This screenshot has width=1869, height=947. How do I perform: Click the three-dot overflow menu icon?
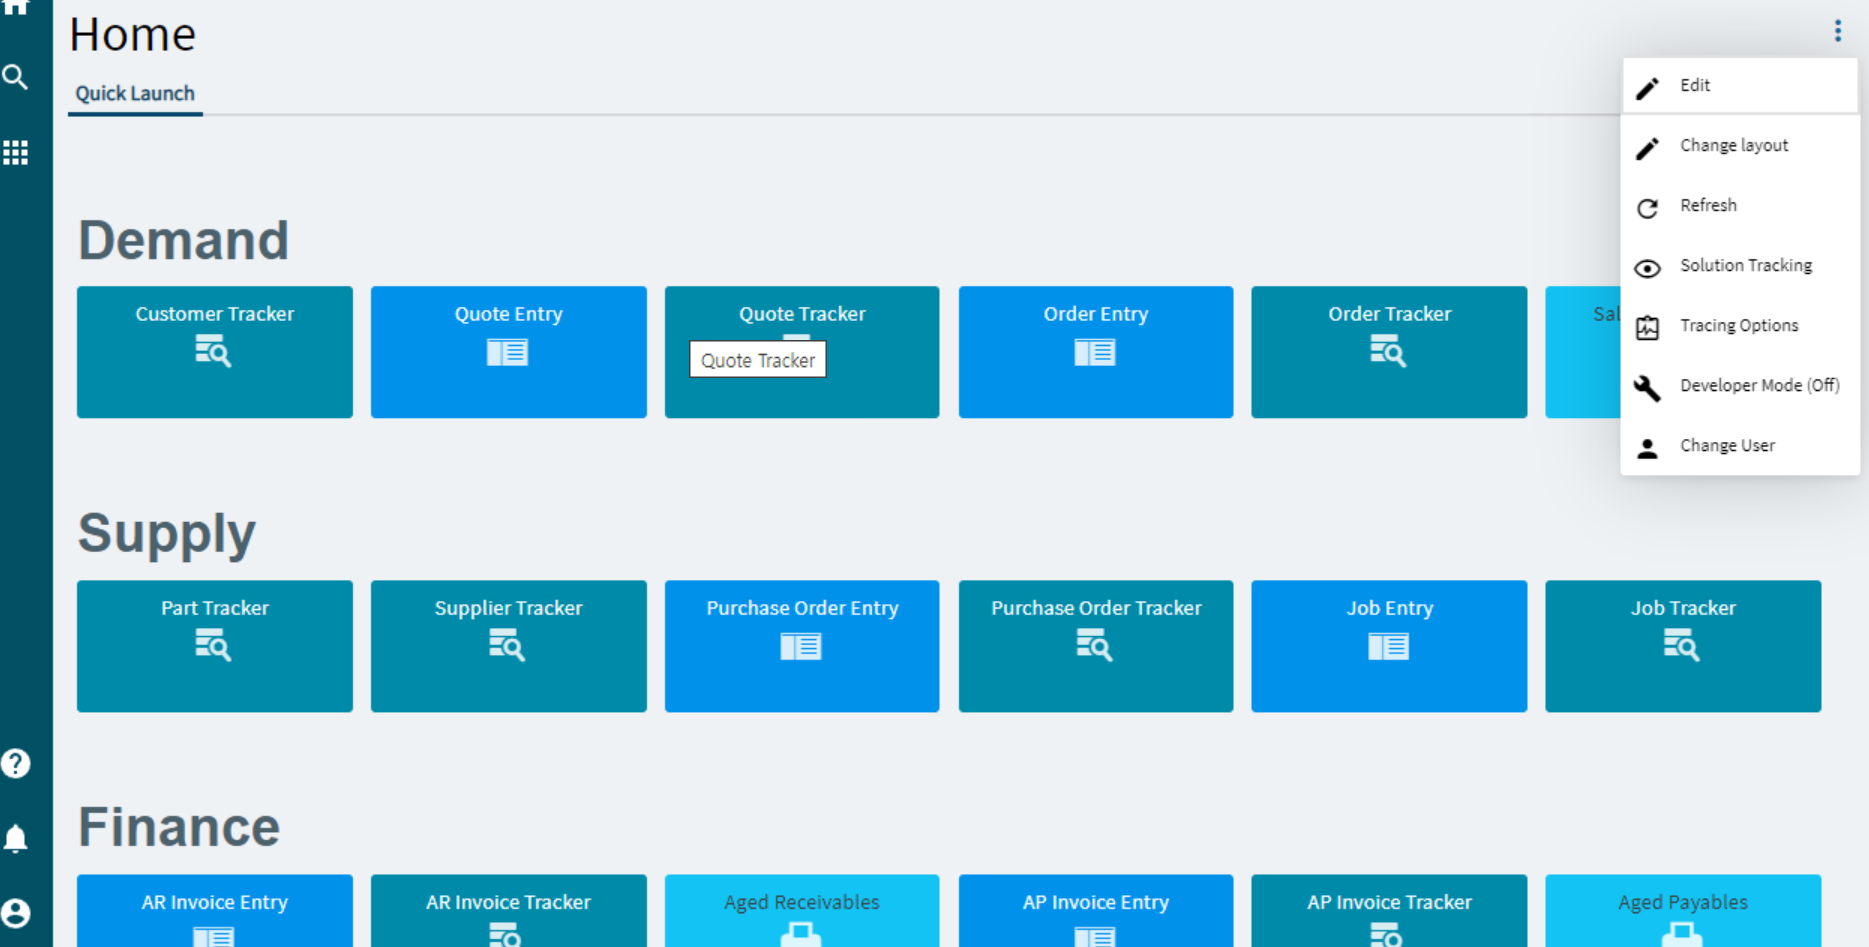[x=1837, y=31]
